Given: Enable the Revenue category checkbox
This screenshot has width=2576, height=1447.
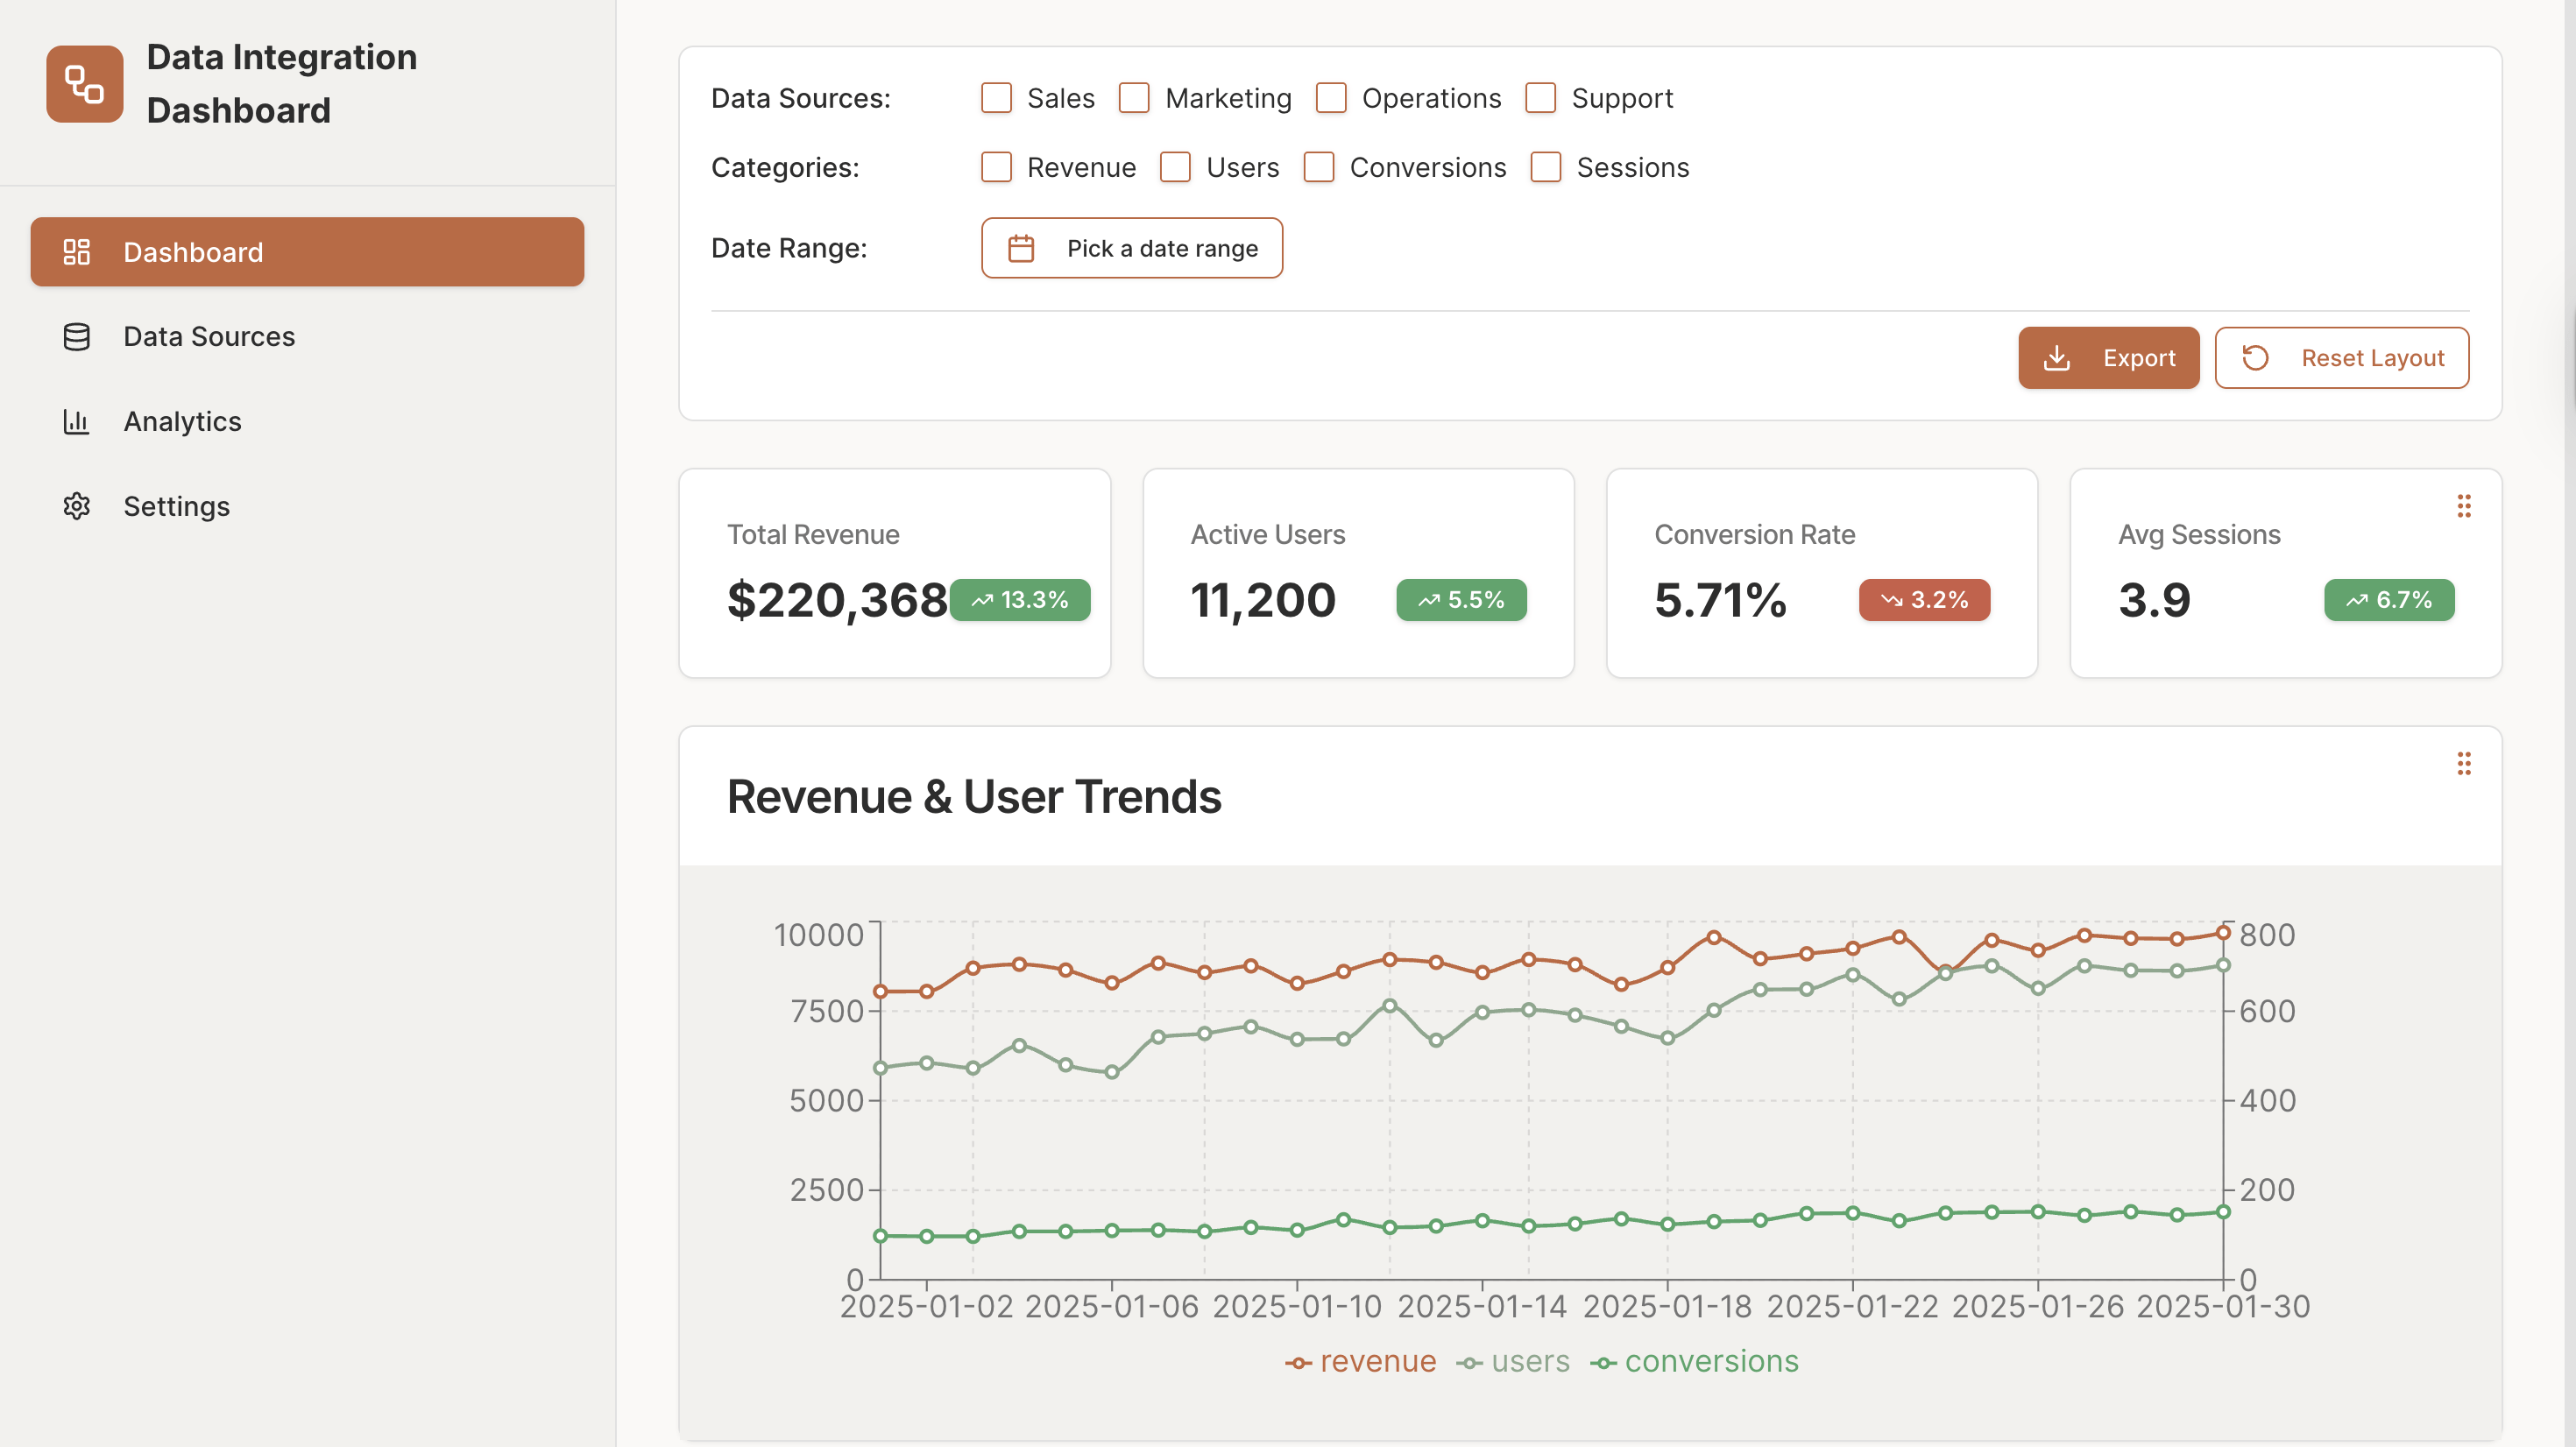Looking at the screenshot, I should click(996, 167).
